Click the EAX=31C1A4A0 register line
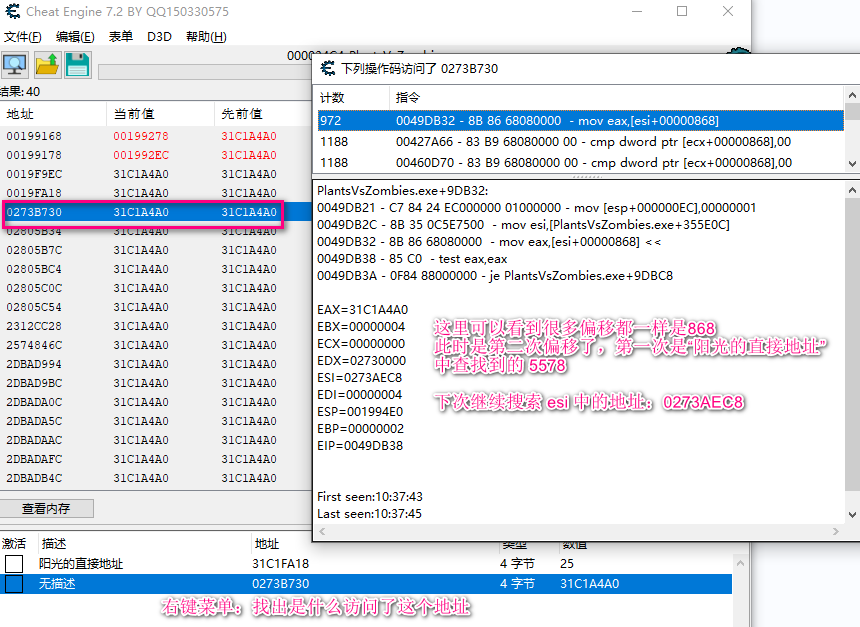Viewport: 860px width, 627px height. [363, 310]
